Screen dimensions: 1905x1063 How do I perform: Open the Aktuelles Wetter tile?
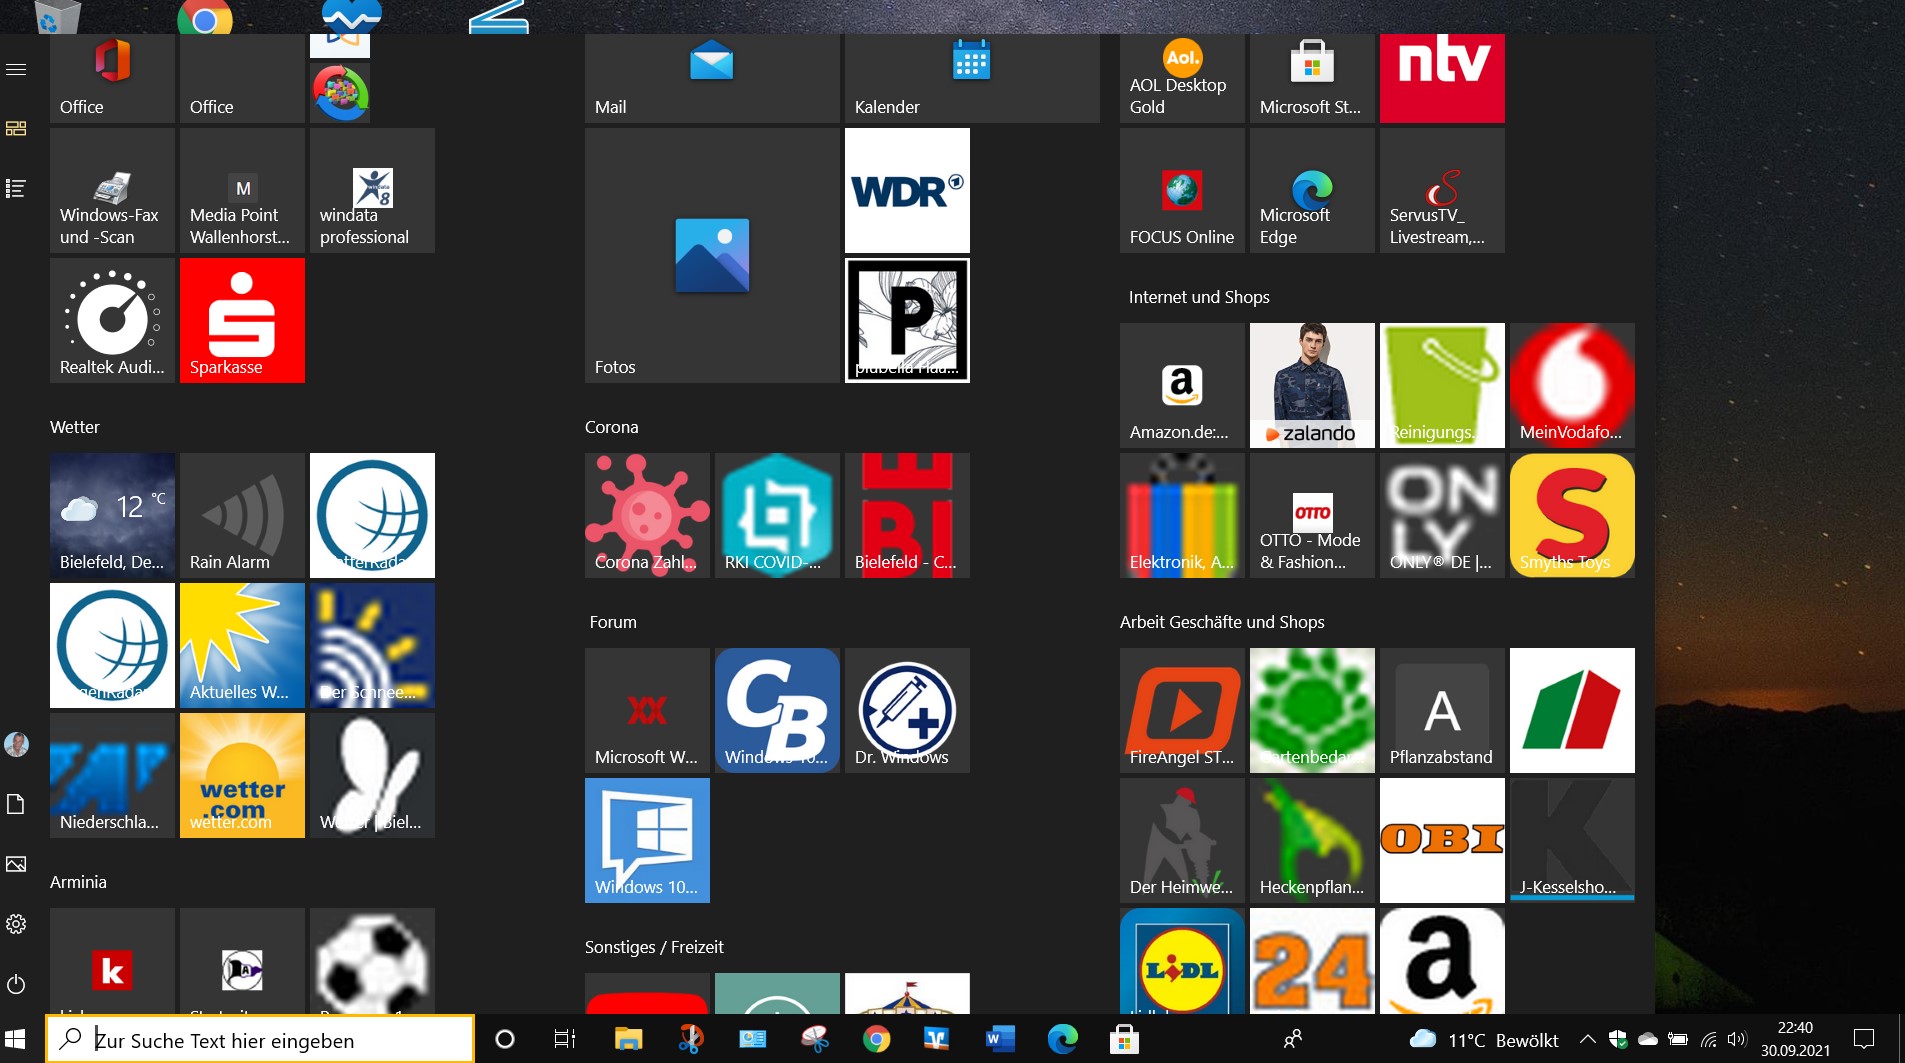(x=242, y=645)
